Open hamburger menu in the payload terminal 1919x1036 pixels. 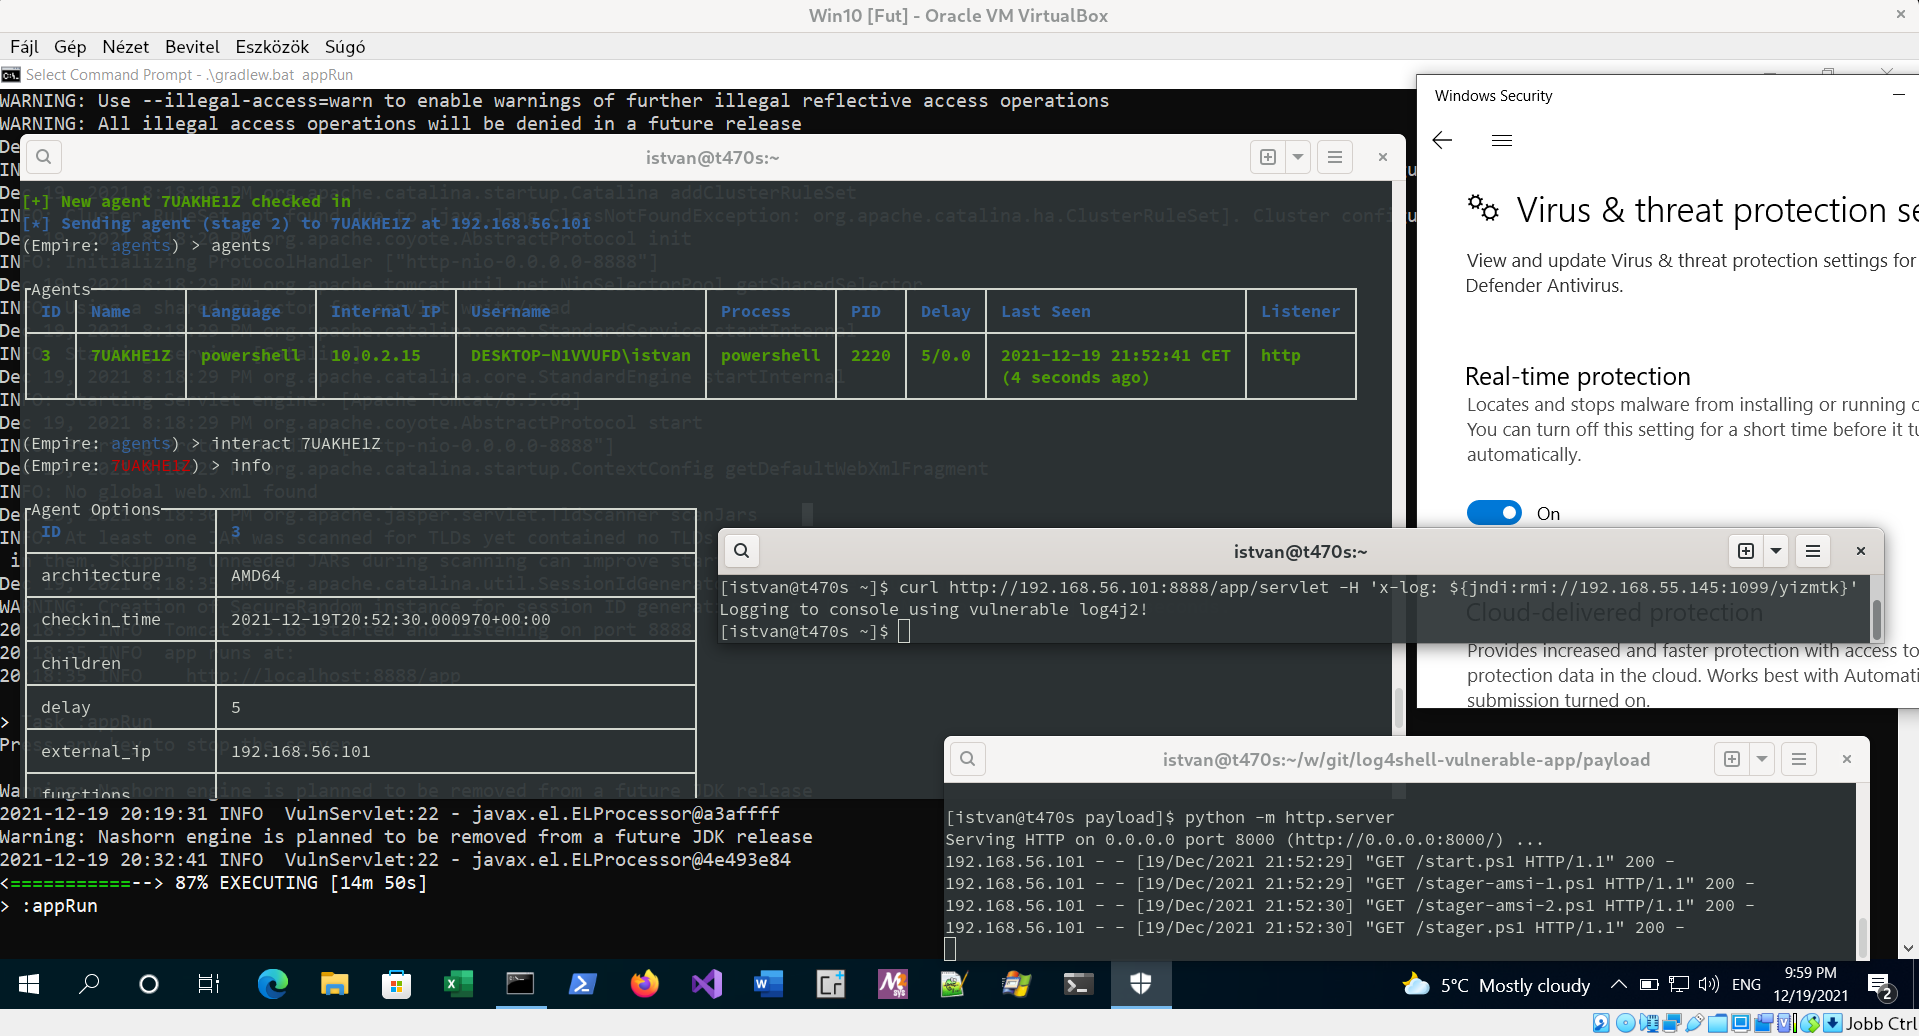(x=1799, y=759)
